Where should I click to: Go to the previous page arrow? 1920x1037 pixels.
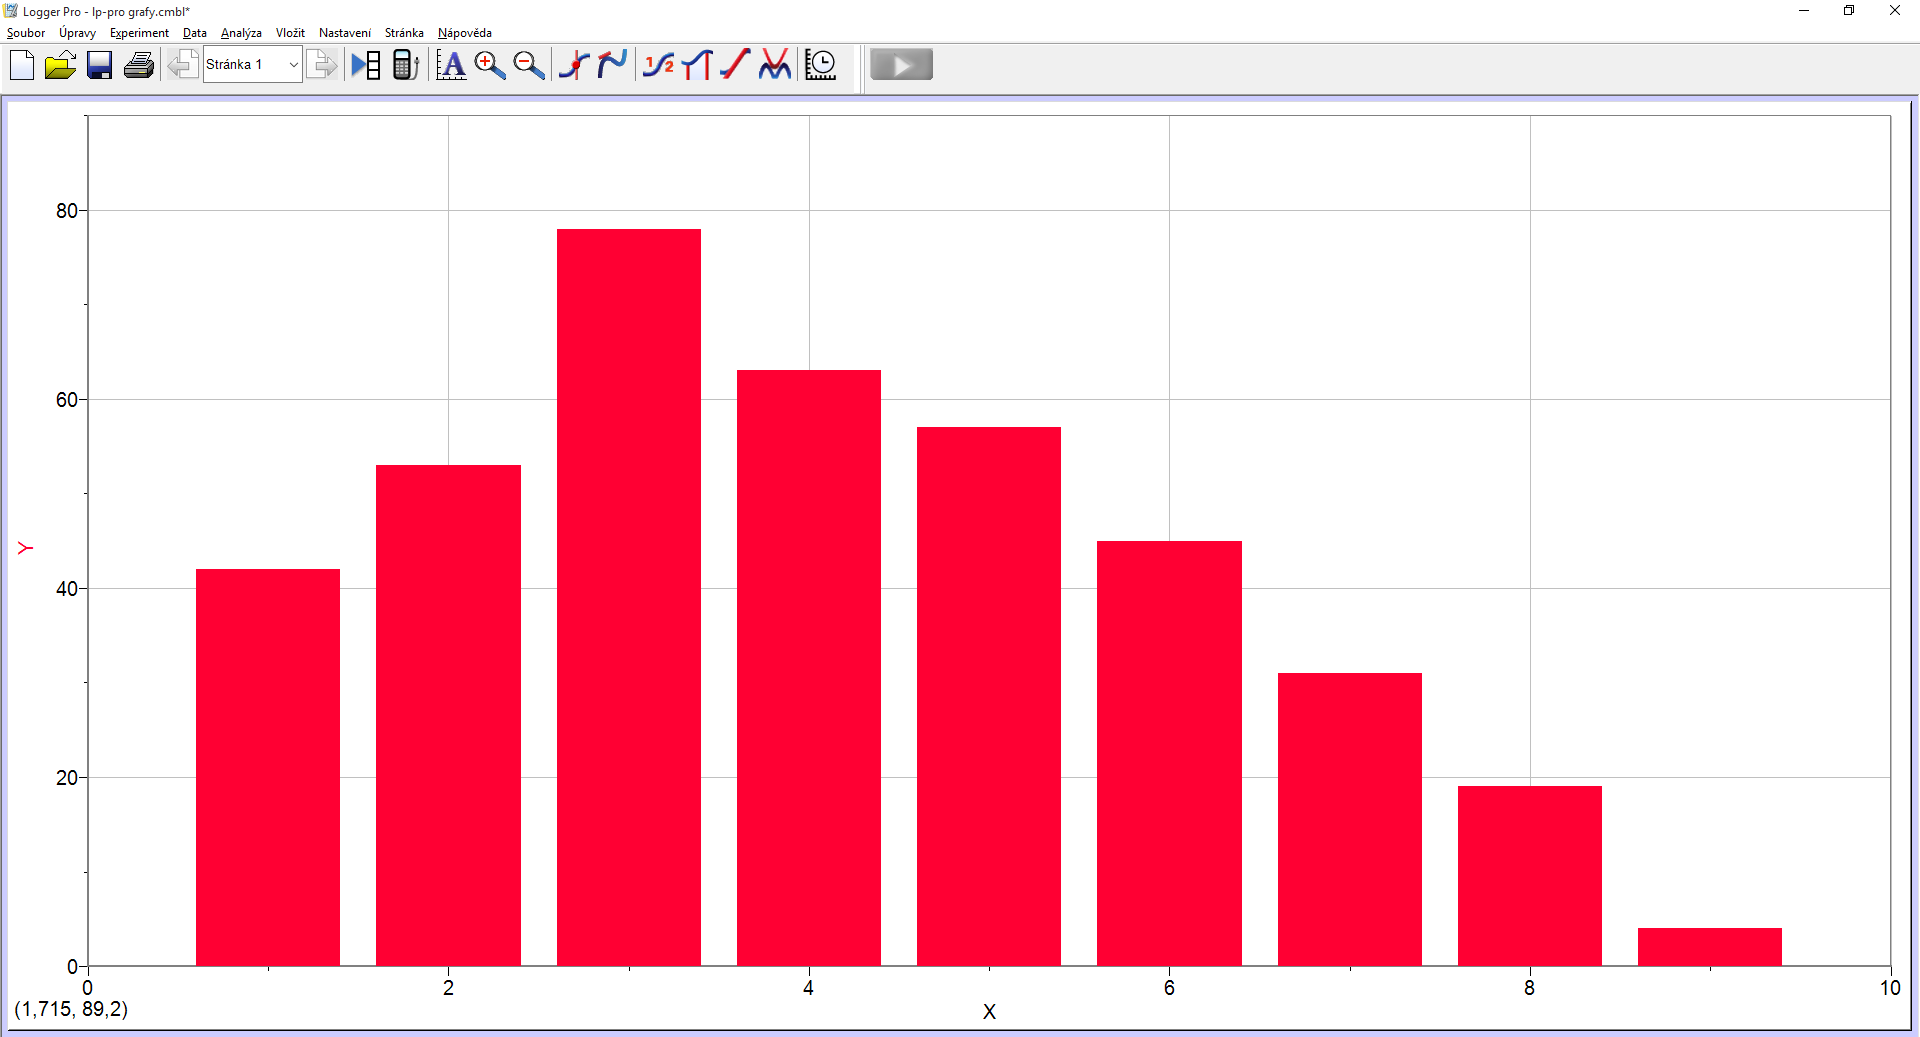click(182, 65)
